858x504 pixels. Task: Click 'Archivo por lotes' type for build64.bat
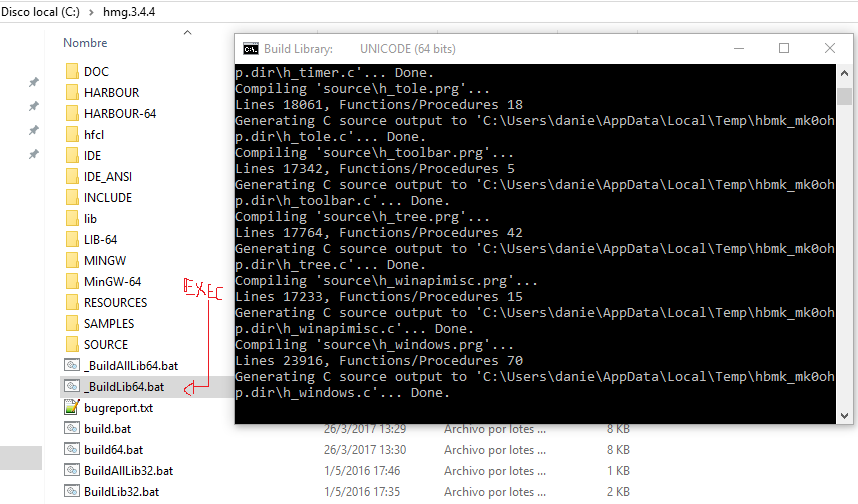(495, 450)
